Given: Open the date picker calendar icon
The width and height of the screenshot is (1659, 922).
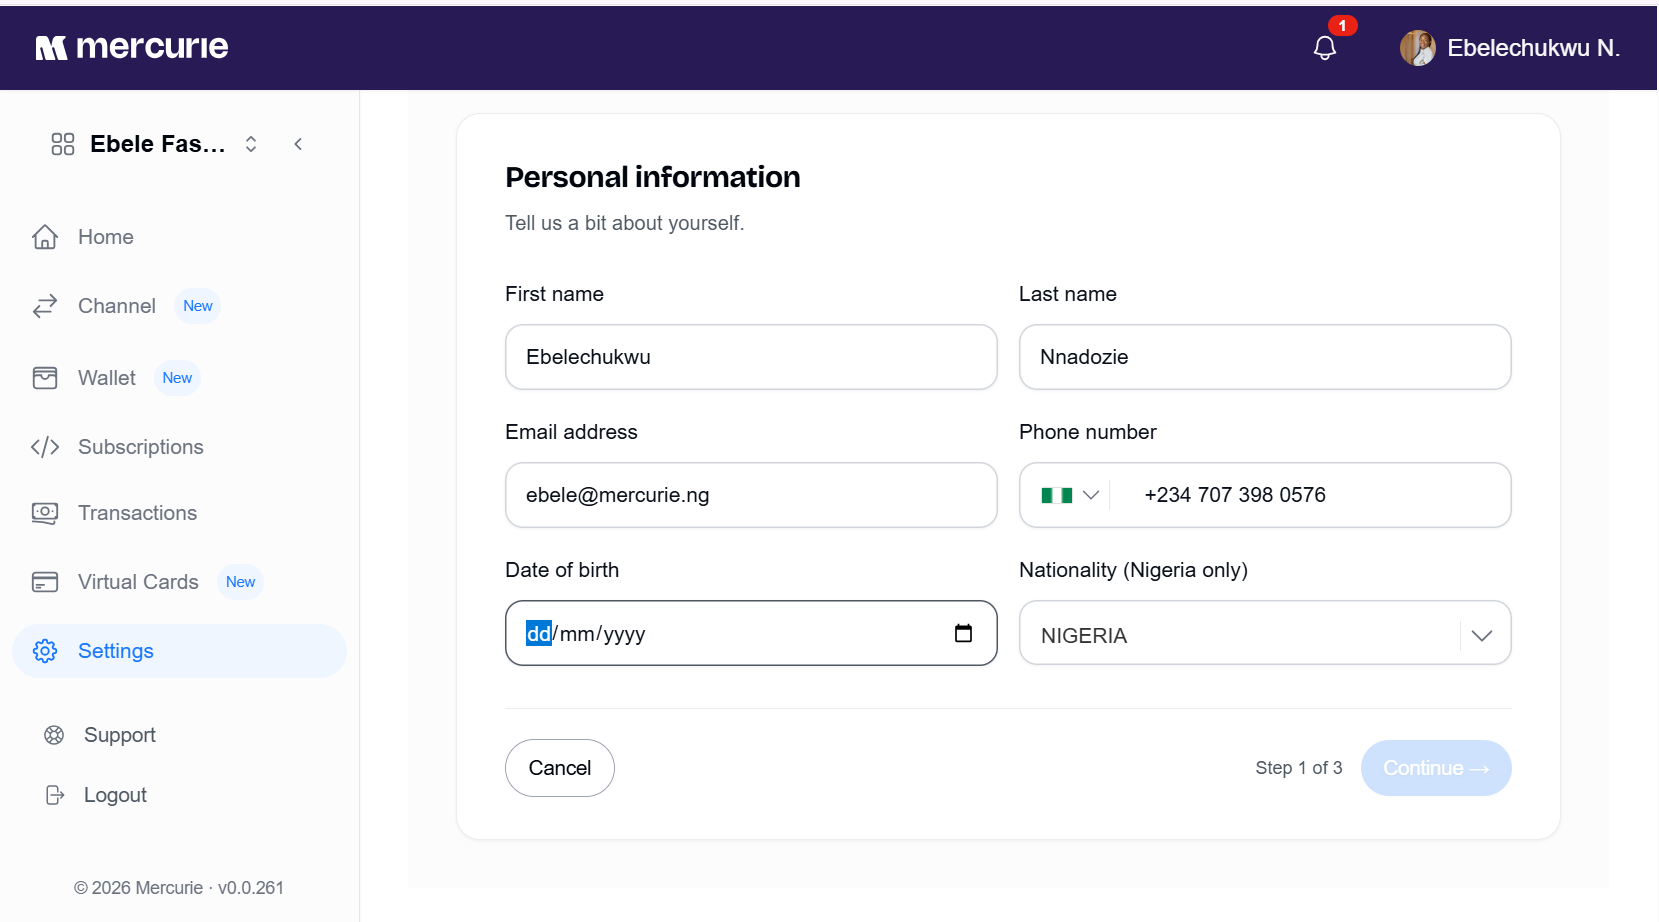Looking at the screenshot, I should (963, 633).
